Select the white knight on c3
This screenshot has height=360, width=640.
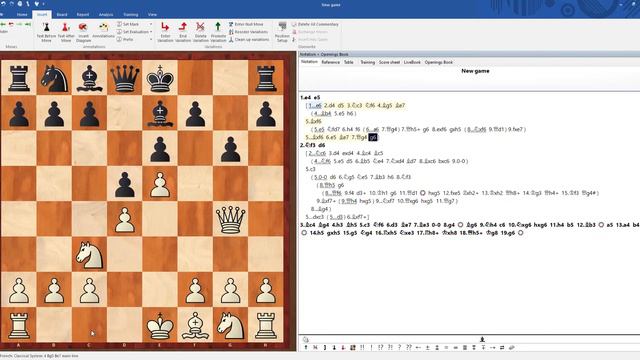[x=89, y=255]
